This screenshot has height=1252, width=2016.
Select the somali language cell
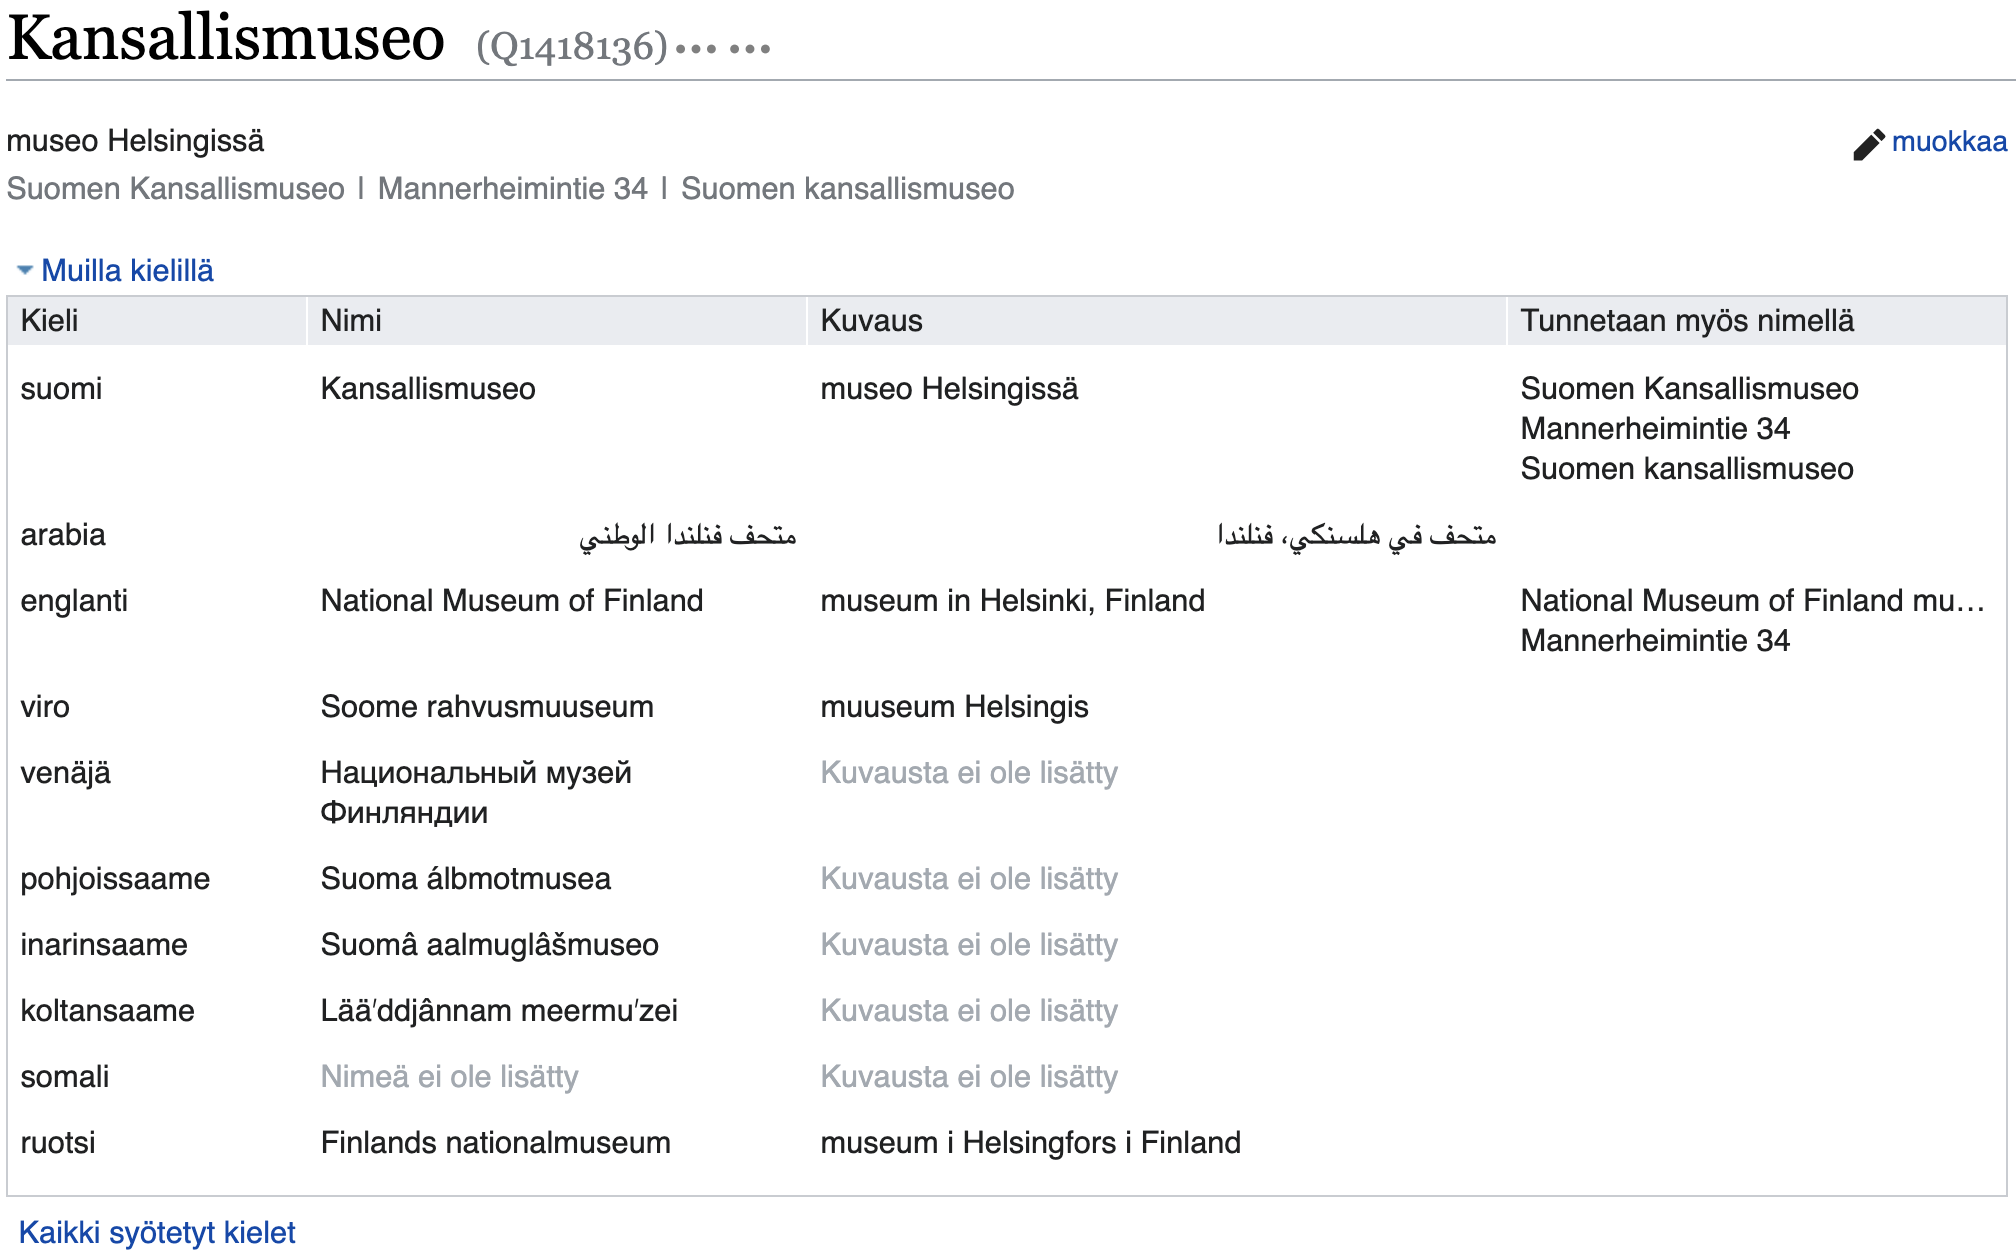tap(65, 1077)
